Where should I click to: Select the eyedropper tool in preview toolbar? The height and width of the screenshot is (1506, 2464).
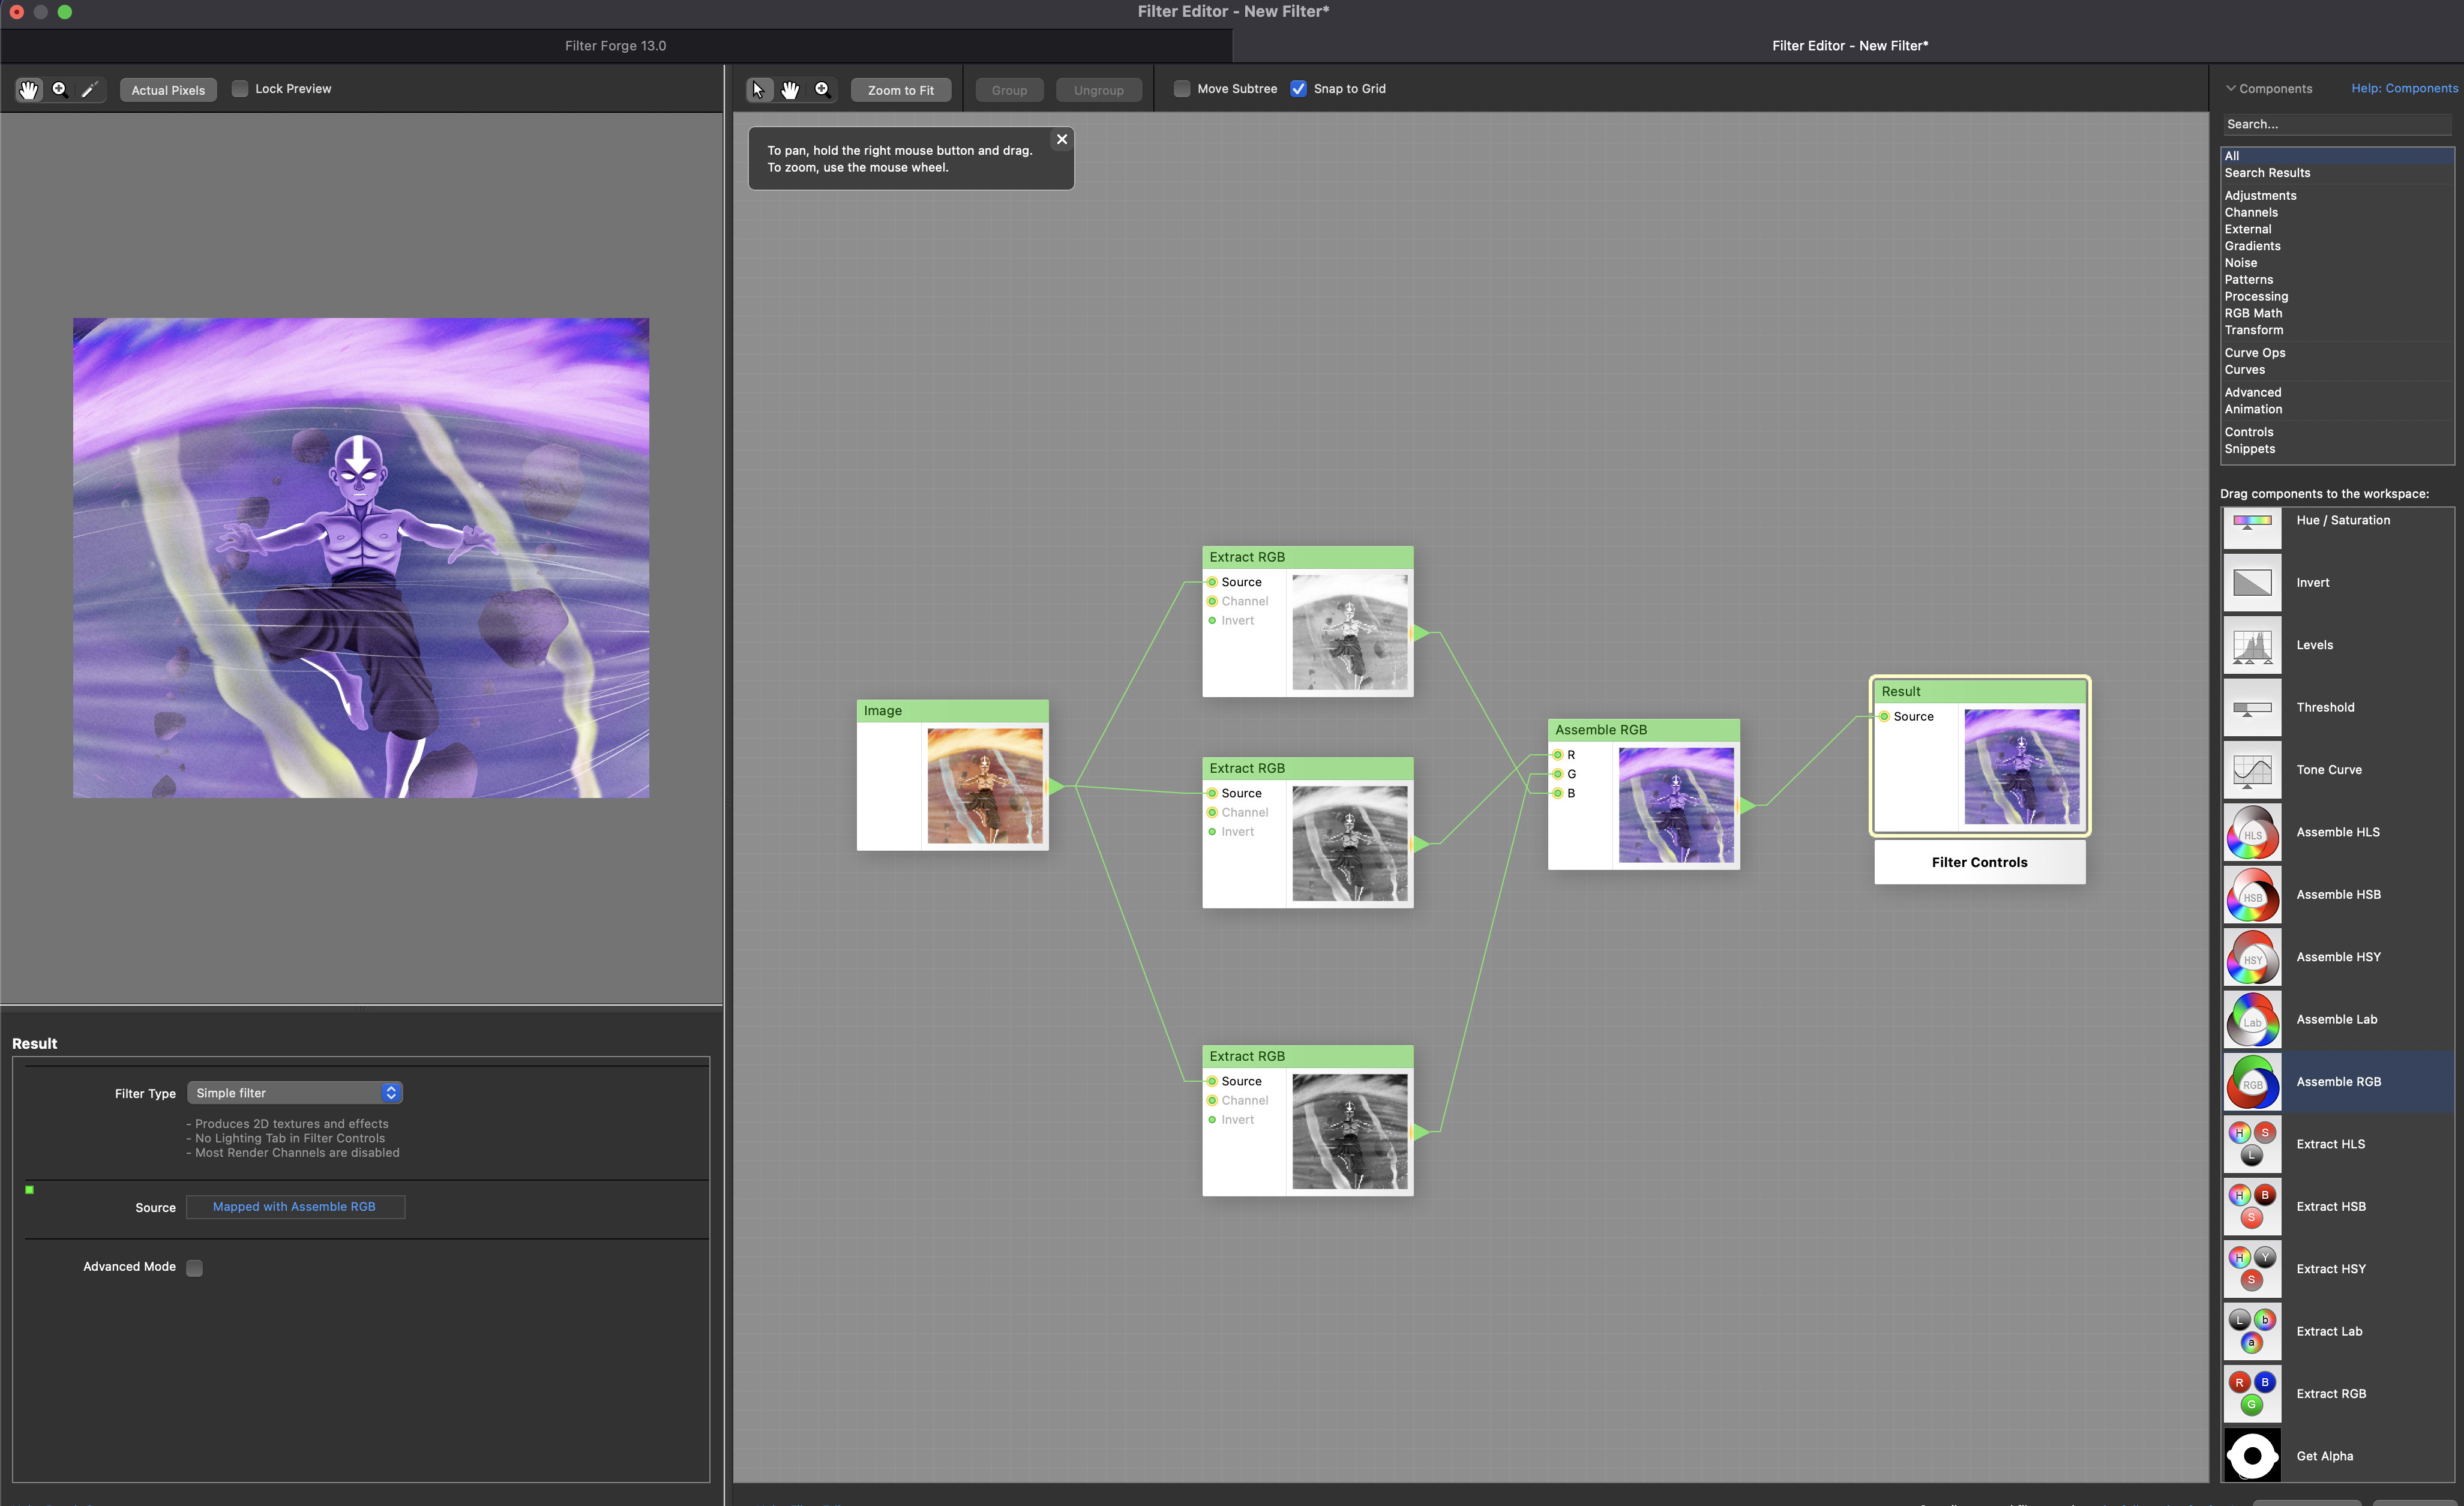pyautogui.click(x=89, y=90)
